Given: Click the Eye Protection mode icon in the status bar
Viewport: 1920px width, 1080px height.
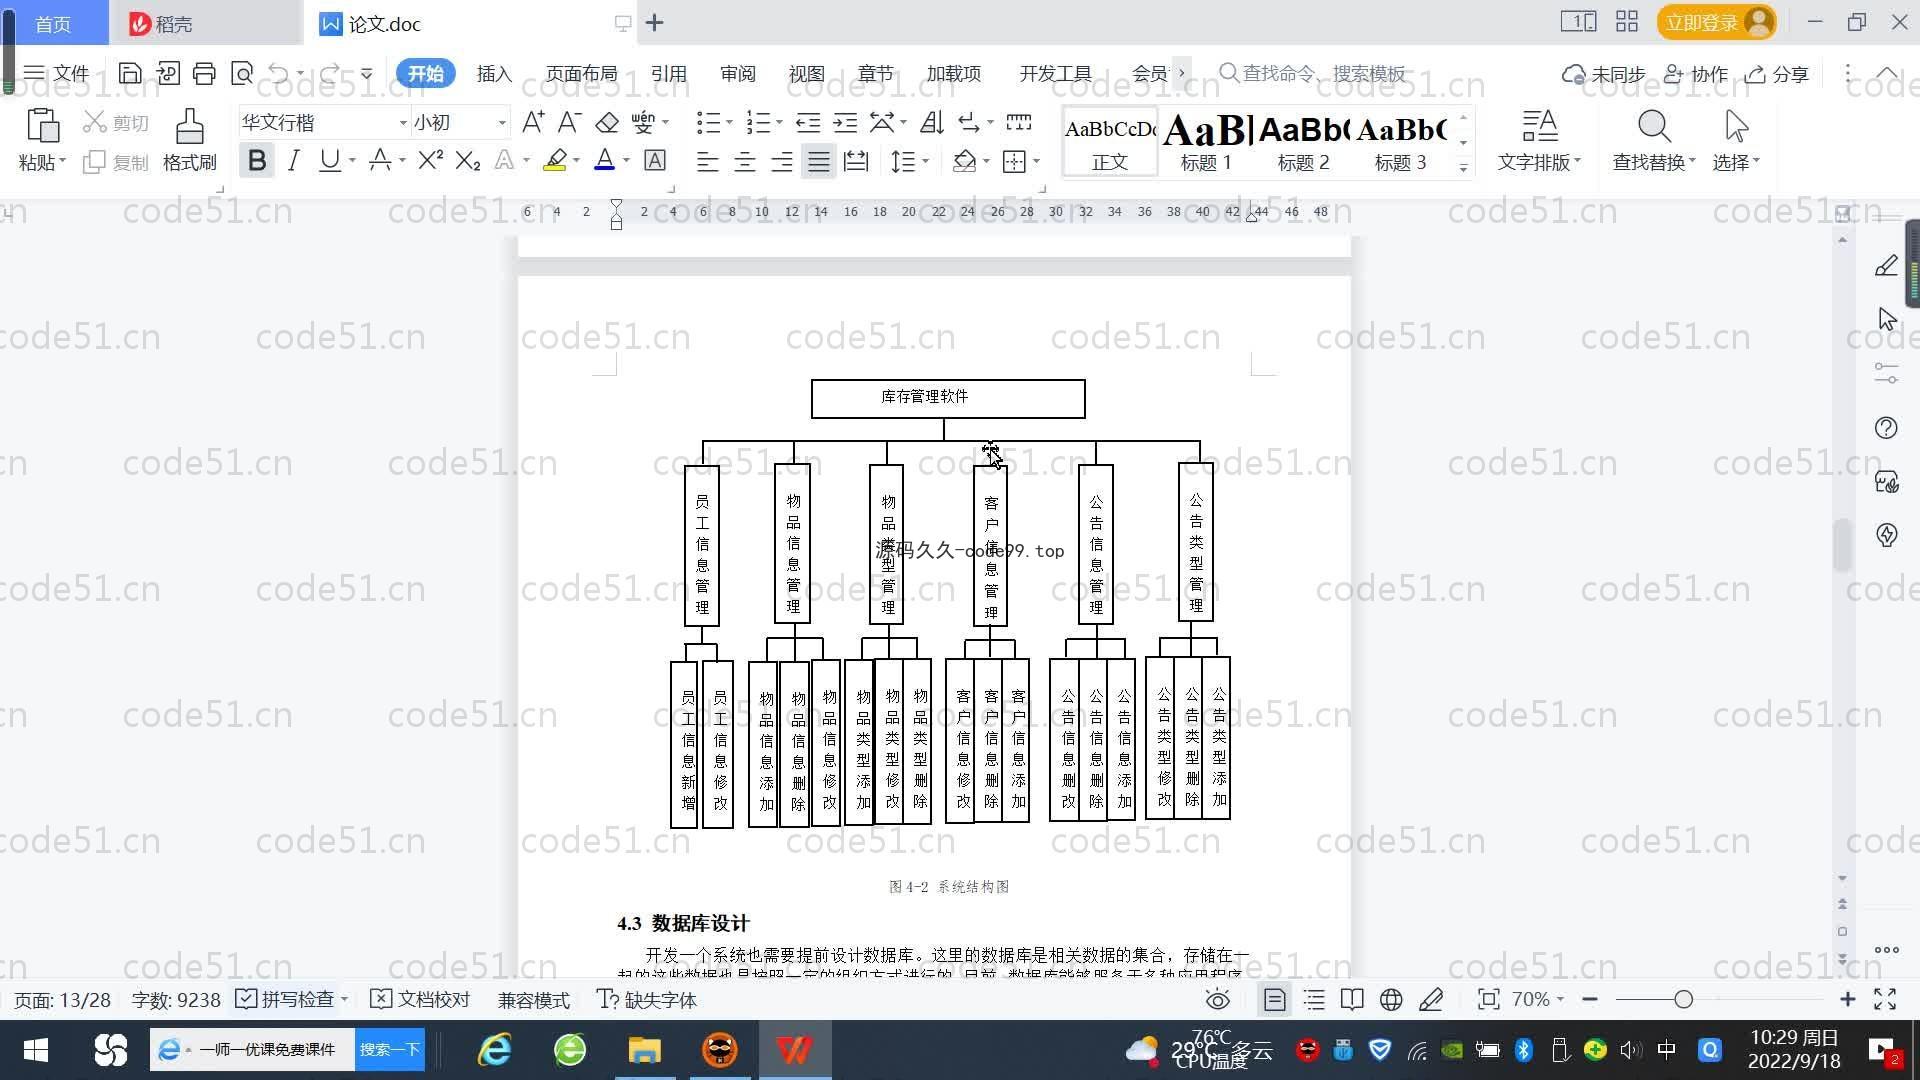Looking at the screenshot, I should click(1217, 999).
